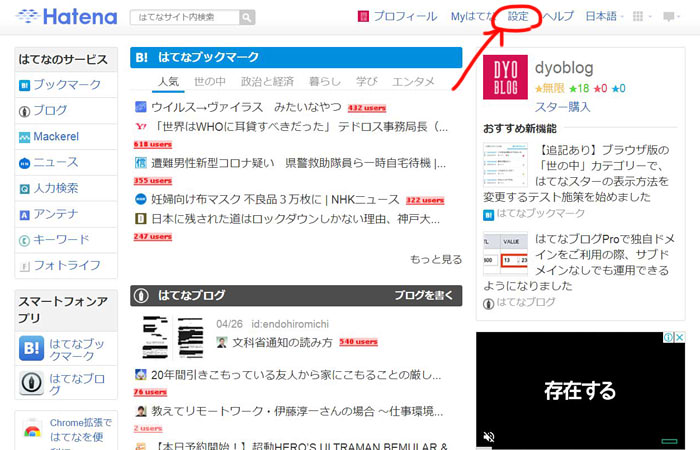Click the はてなブログ smartphone app icon

31,383
